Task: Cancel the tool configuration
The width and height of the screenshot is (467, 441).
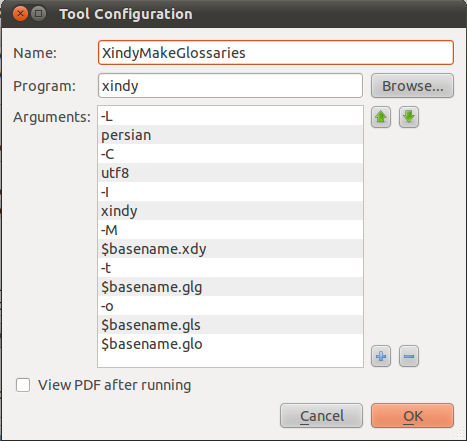Action: coord(321,416)
